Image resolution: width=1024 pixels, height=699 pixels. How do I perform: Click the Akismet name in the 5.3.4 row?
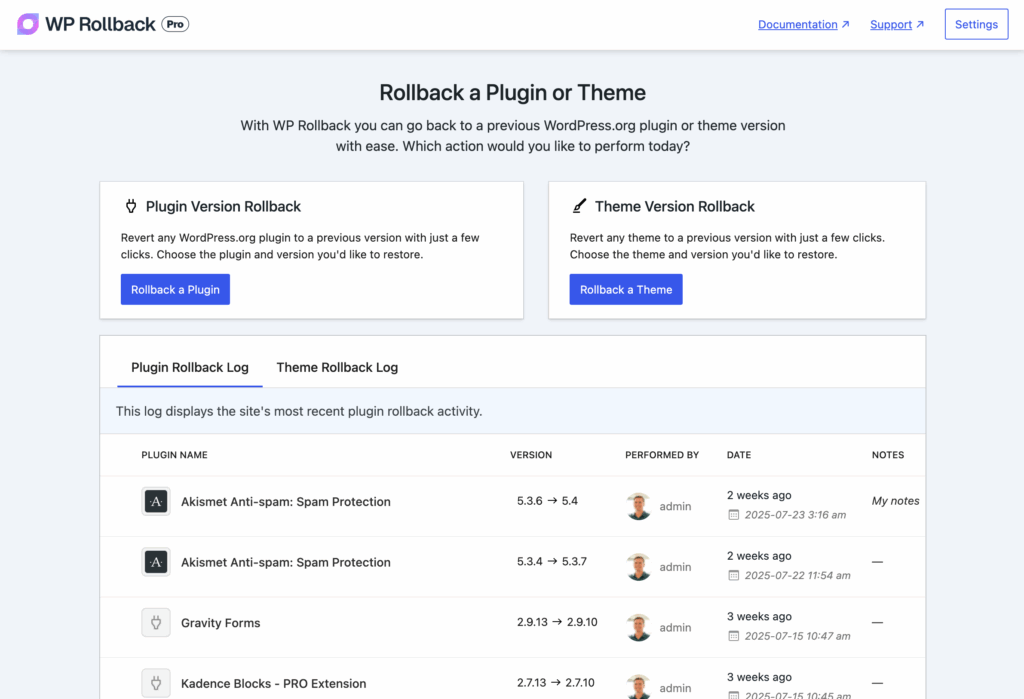pos(285,562)
